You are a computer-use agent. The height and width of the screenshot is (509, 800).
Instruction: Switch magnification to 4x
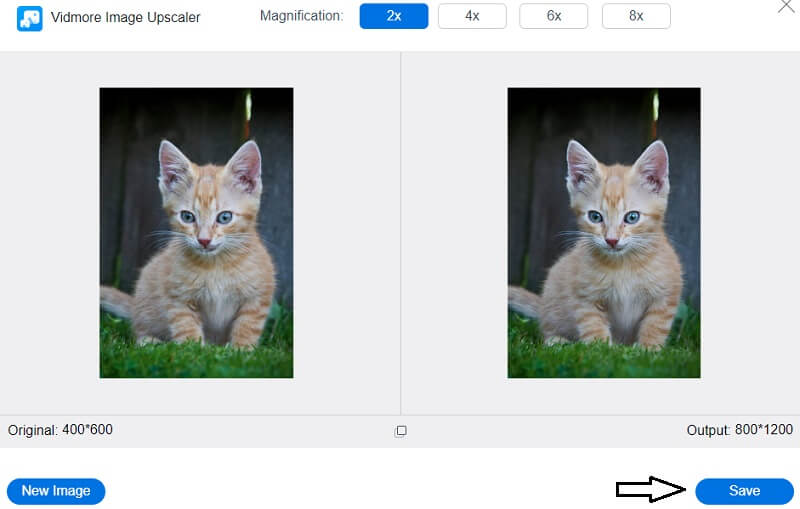(x=472, y=16)
